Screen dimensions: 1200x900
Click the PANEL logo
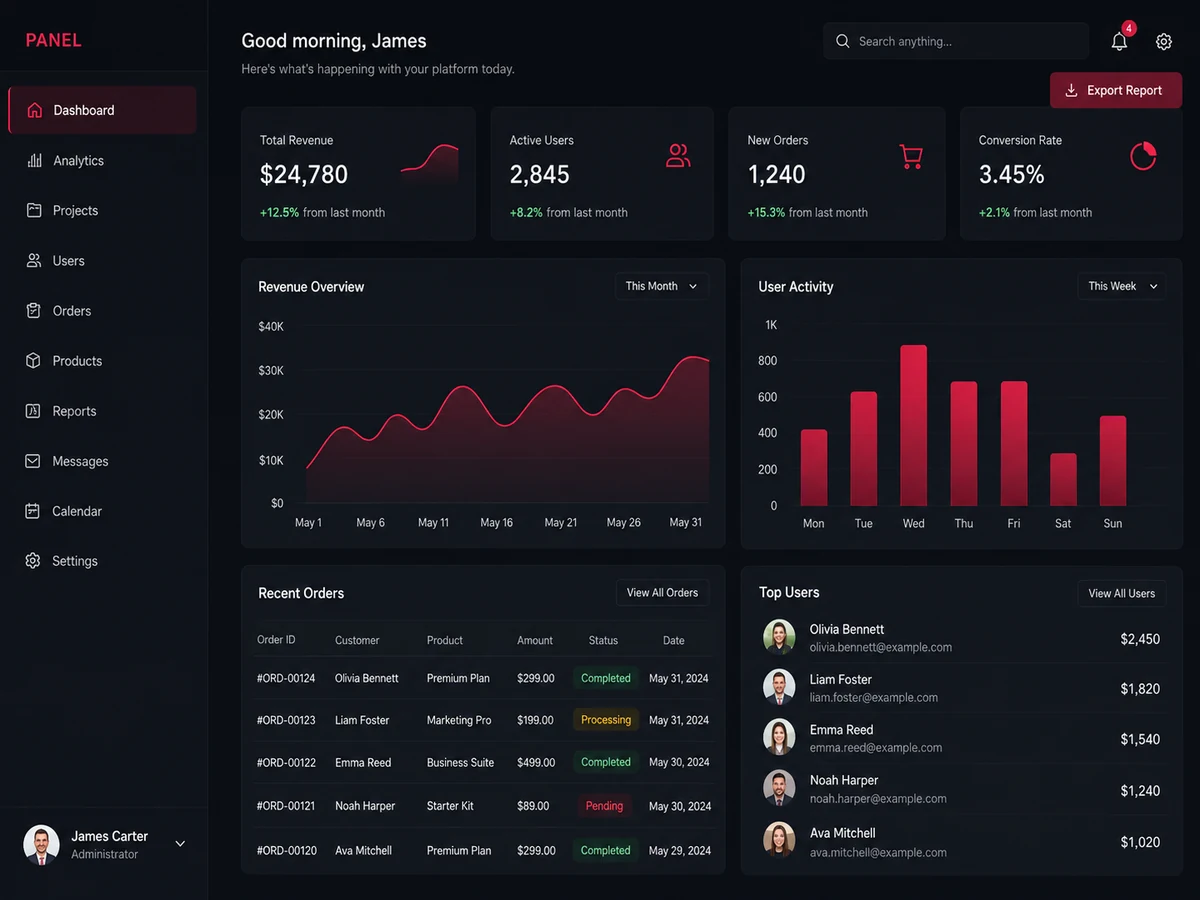click(53, 41)
